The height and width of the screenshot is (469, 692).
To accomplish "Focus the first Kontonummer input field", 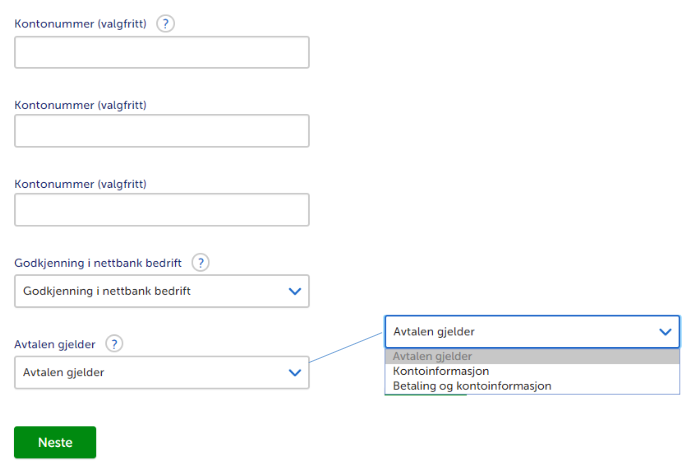I will click(x=161, y=52).
